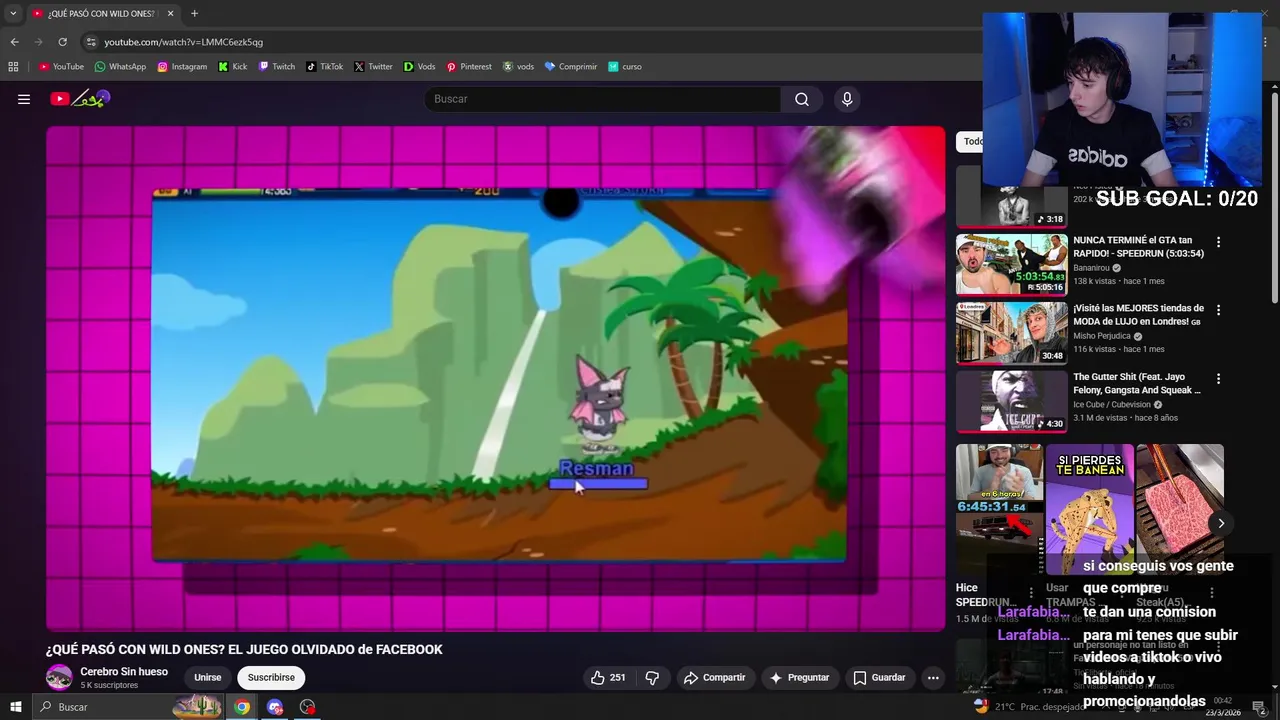The image size is (1280, 720).
Task: Subscribe with the Suscribirse button
Action: (271, 678)
